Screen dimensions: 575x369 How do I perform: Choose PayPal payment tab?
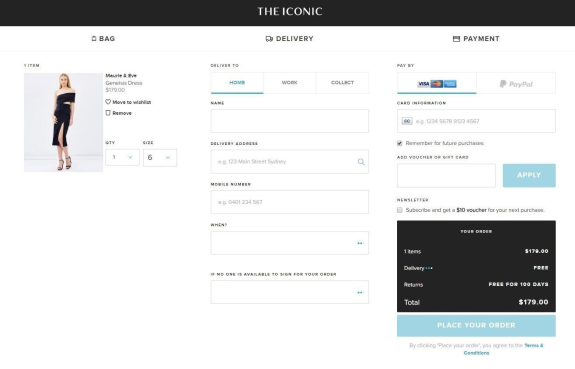[516, 84]
